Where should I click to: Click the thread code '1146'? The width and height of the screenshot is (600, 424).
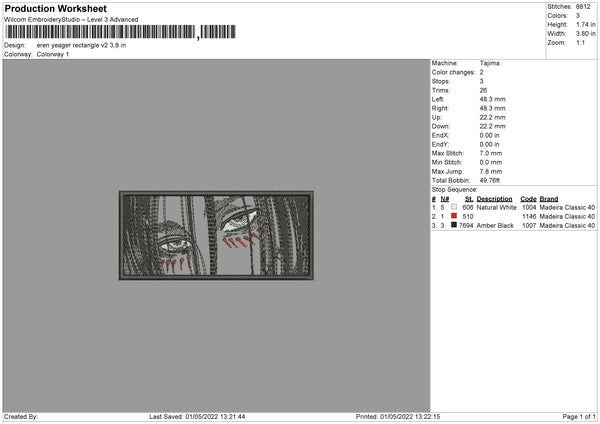coord(529,217)
